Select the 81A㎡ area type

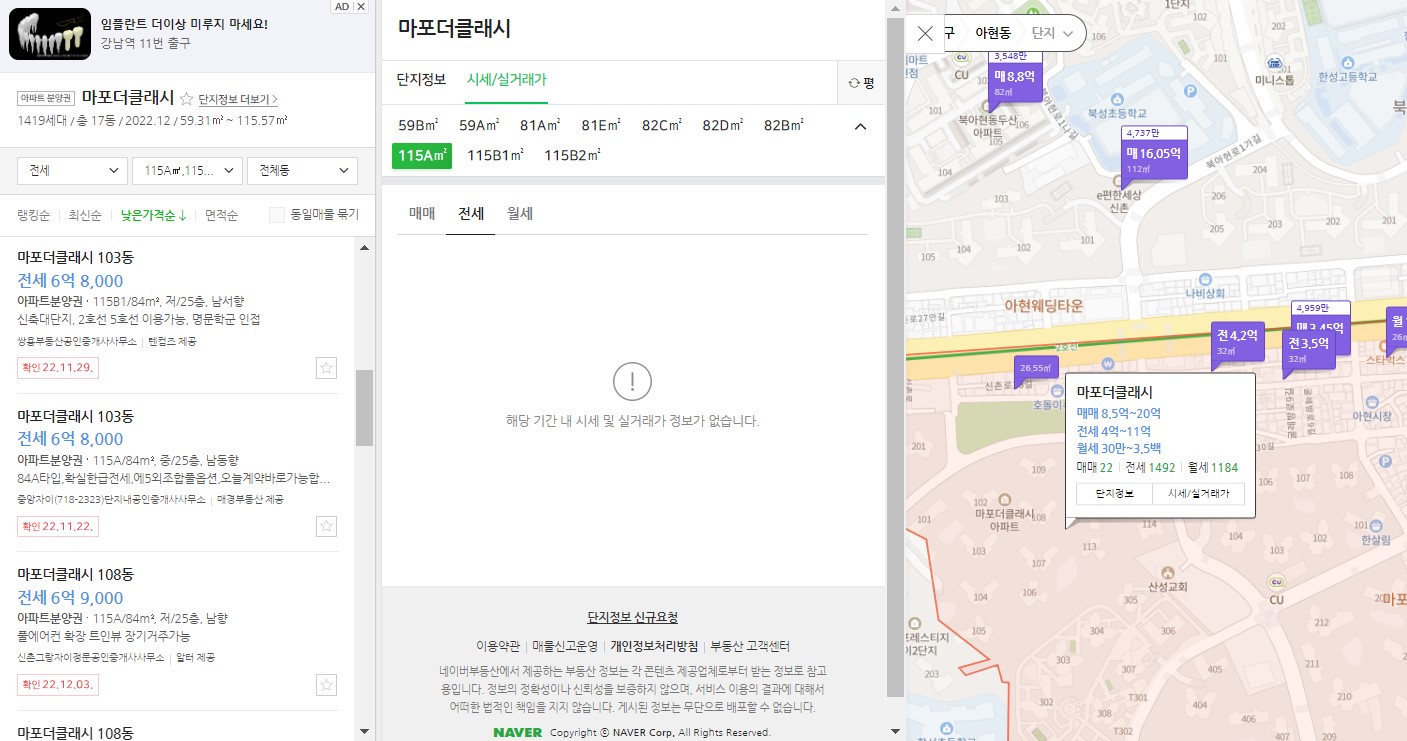[540, 126]
